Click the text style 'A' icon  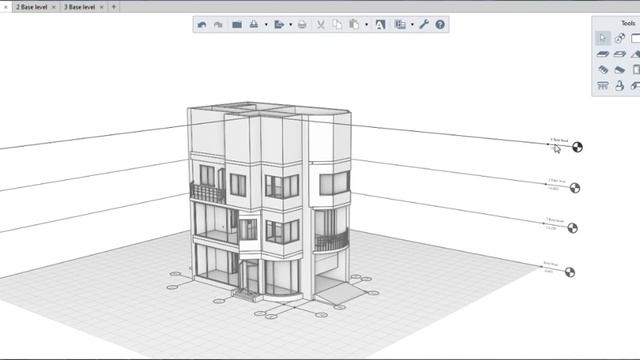(380, 24)
